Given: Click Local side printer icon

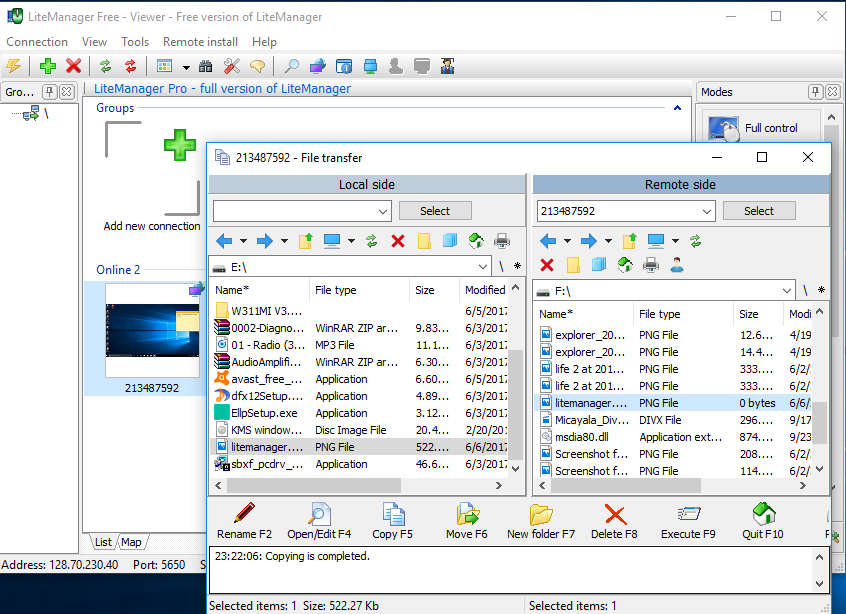Looking at the screenshot, I should 502,241.
